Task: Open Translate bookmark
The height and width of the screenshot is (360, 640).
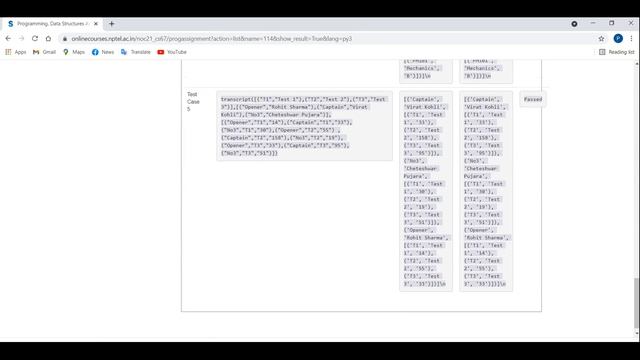Action: pyautogui.click(x=136, y=52)
